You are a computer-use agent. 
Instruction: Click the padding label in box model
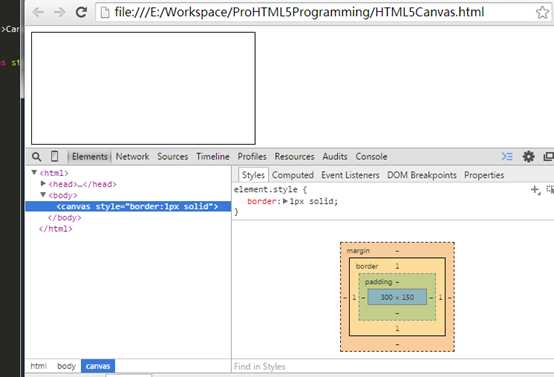click(378, 282)
